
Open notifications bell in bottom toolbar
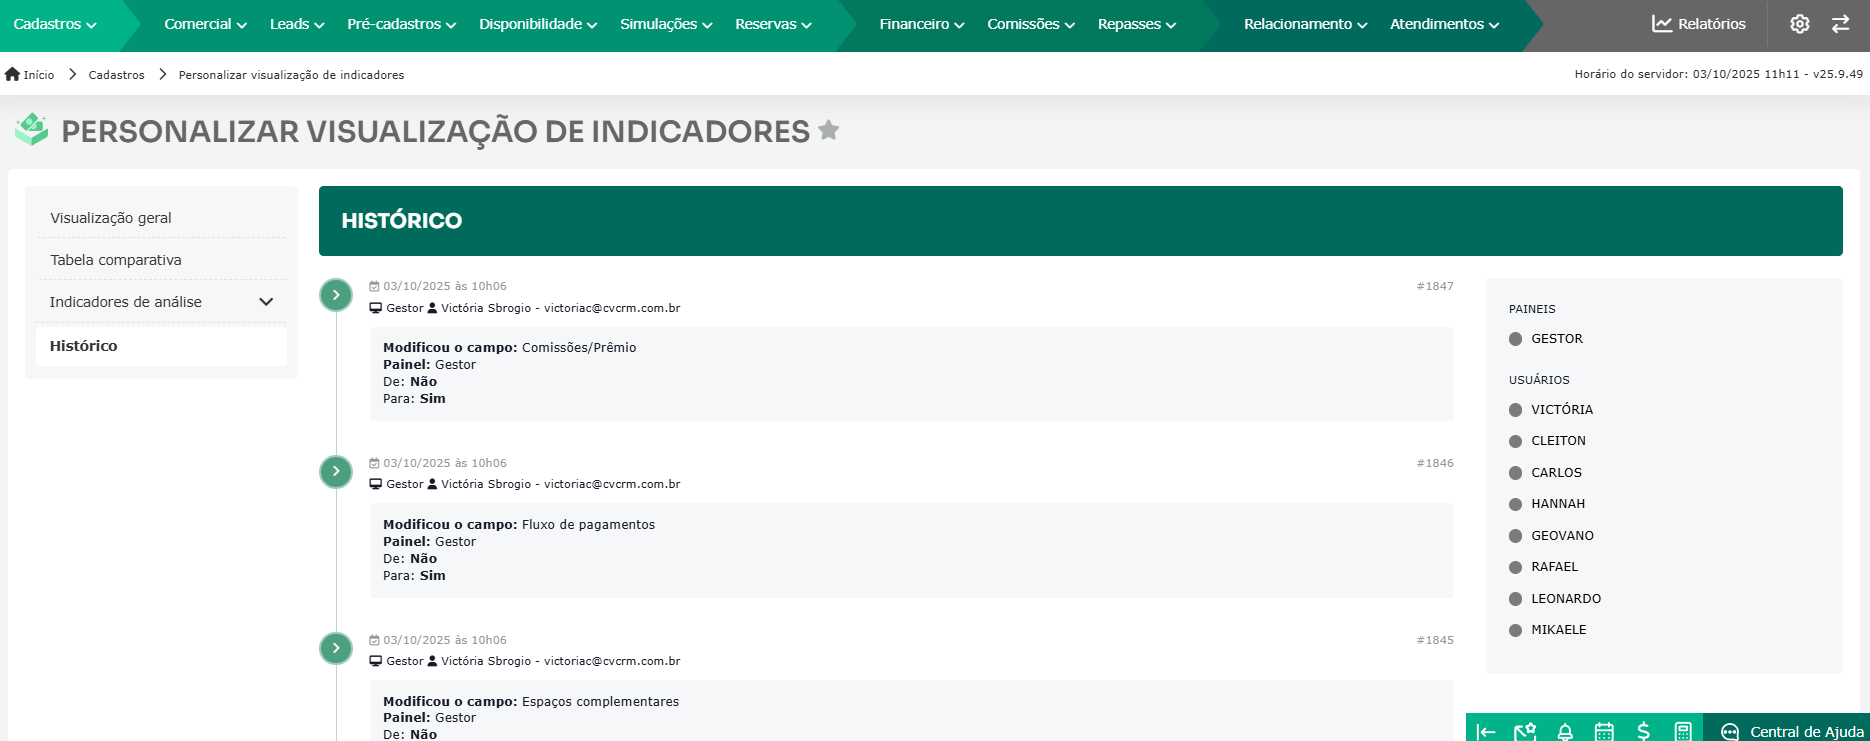tap(1565, 731)
